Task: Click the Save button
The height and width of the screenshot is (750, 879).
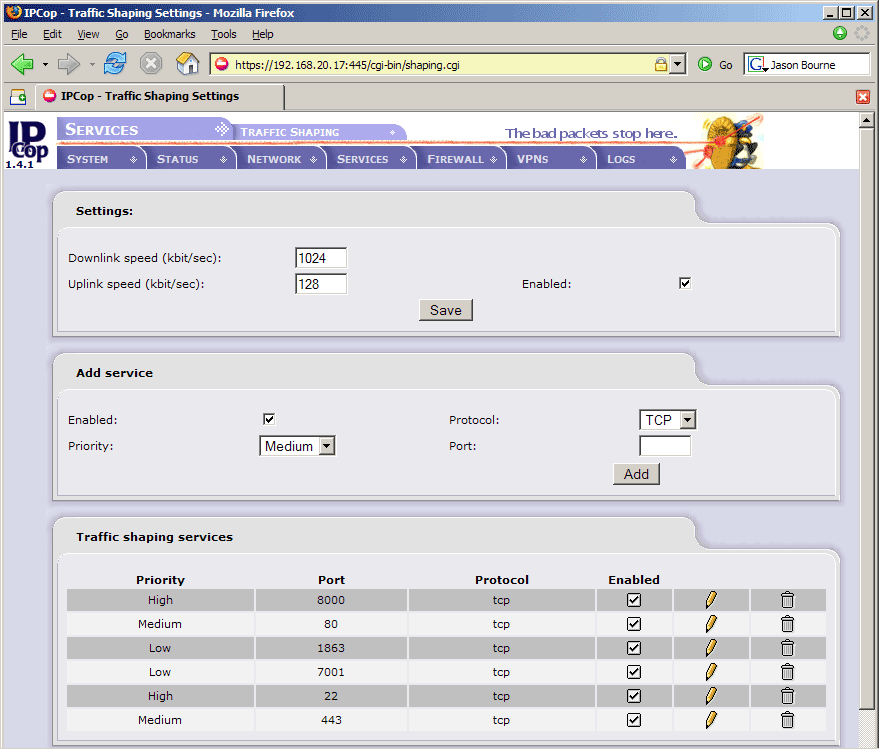Action: pos(445,310)
